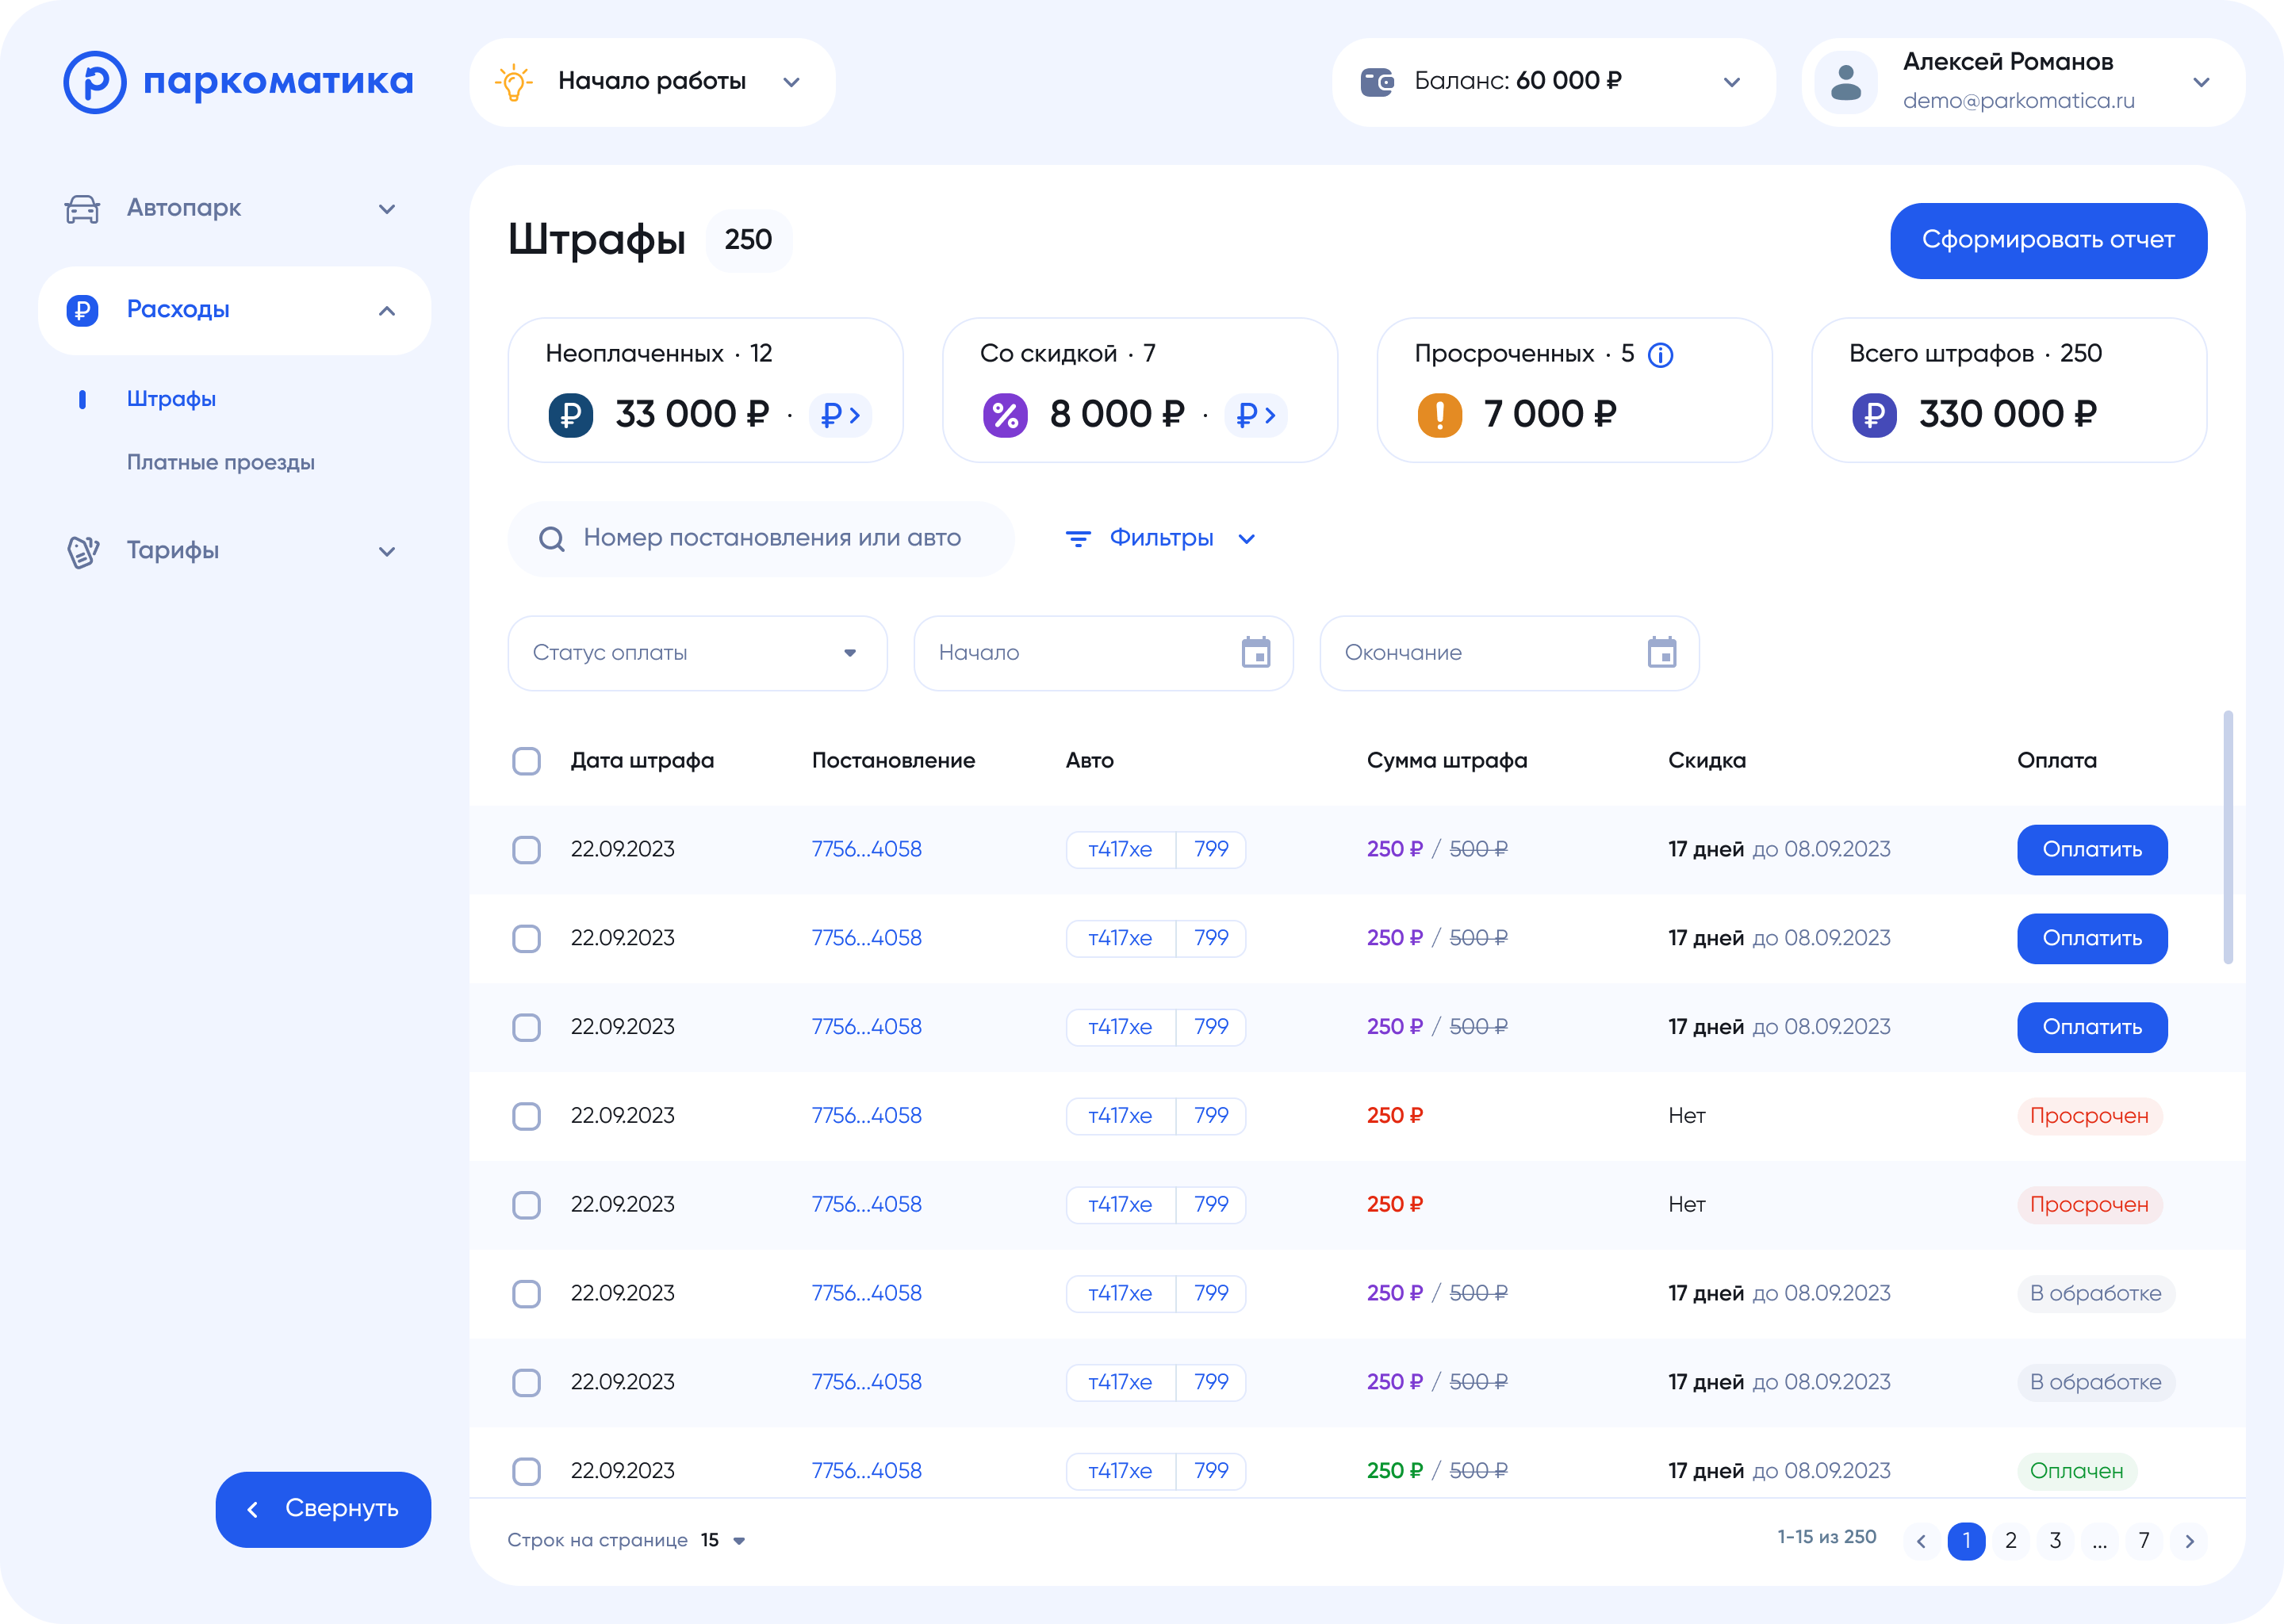Click info icon next to Просроченных

click(x=1660, y=355)
